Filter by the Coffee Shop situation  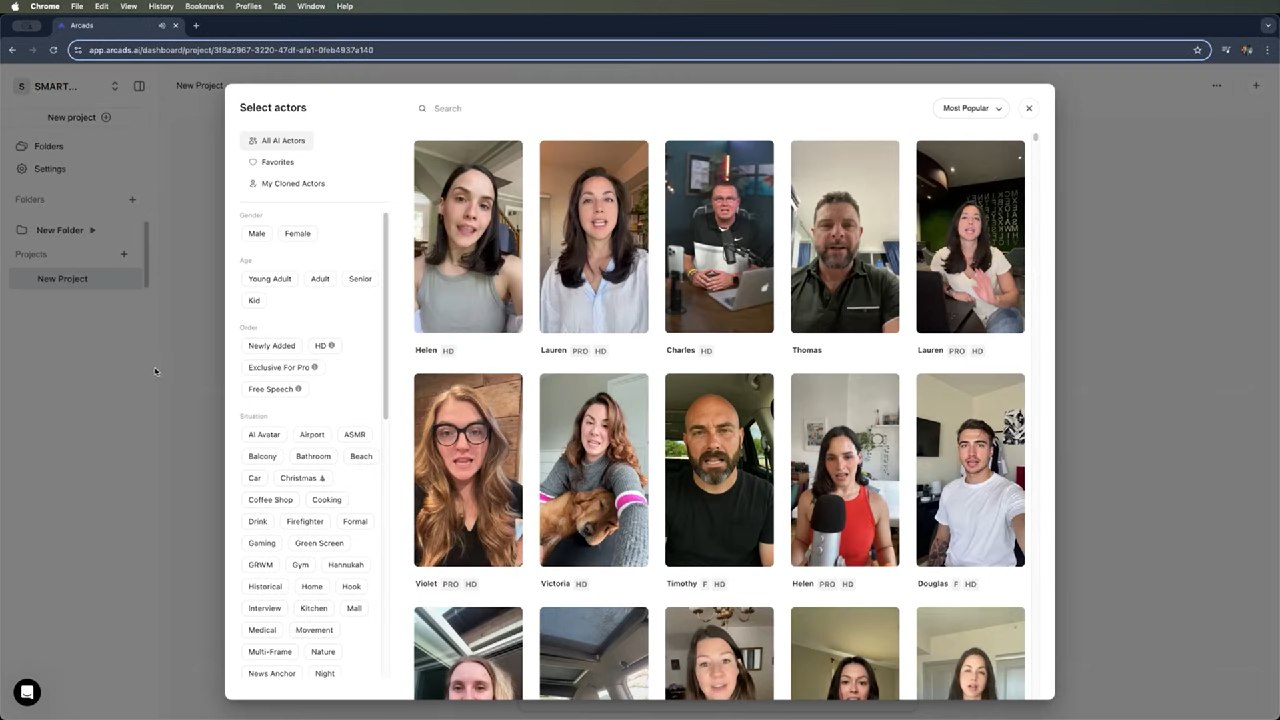[271, 500]
